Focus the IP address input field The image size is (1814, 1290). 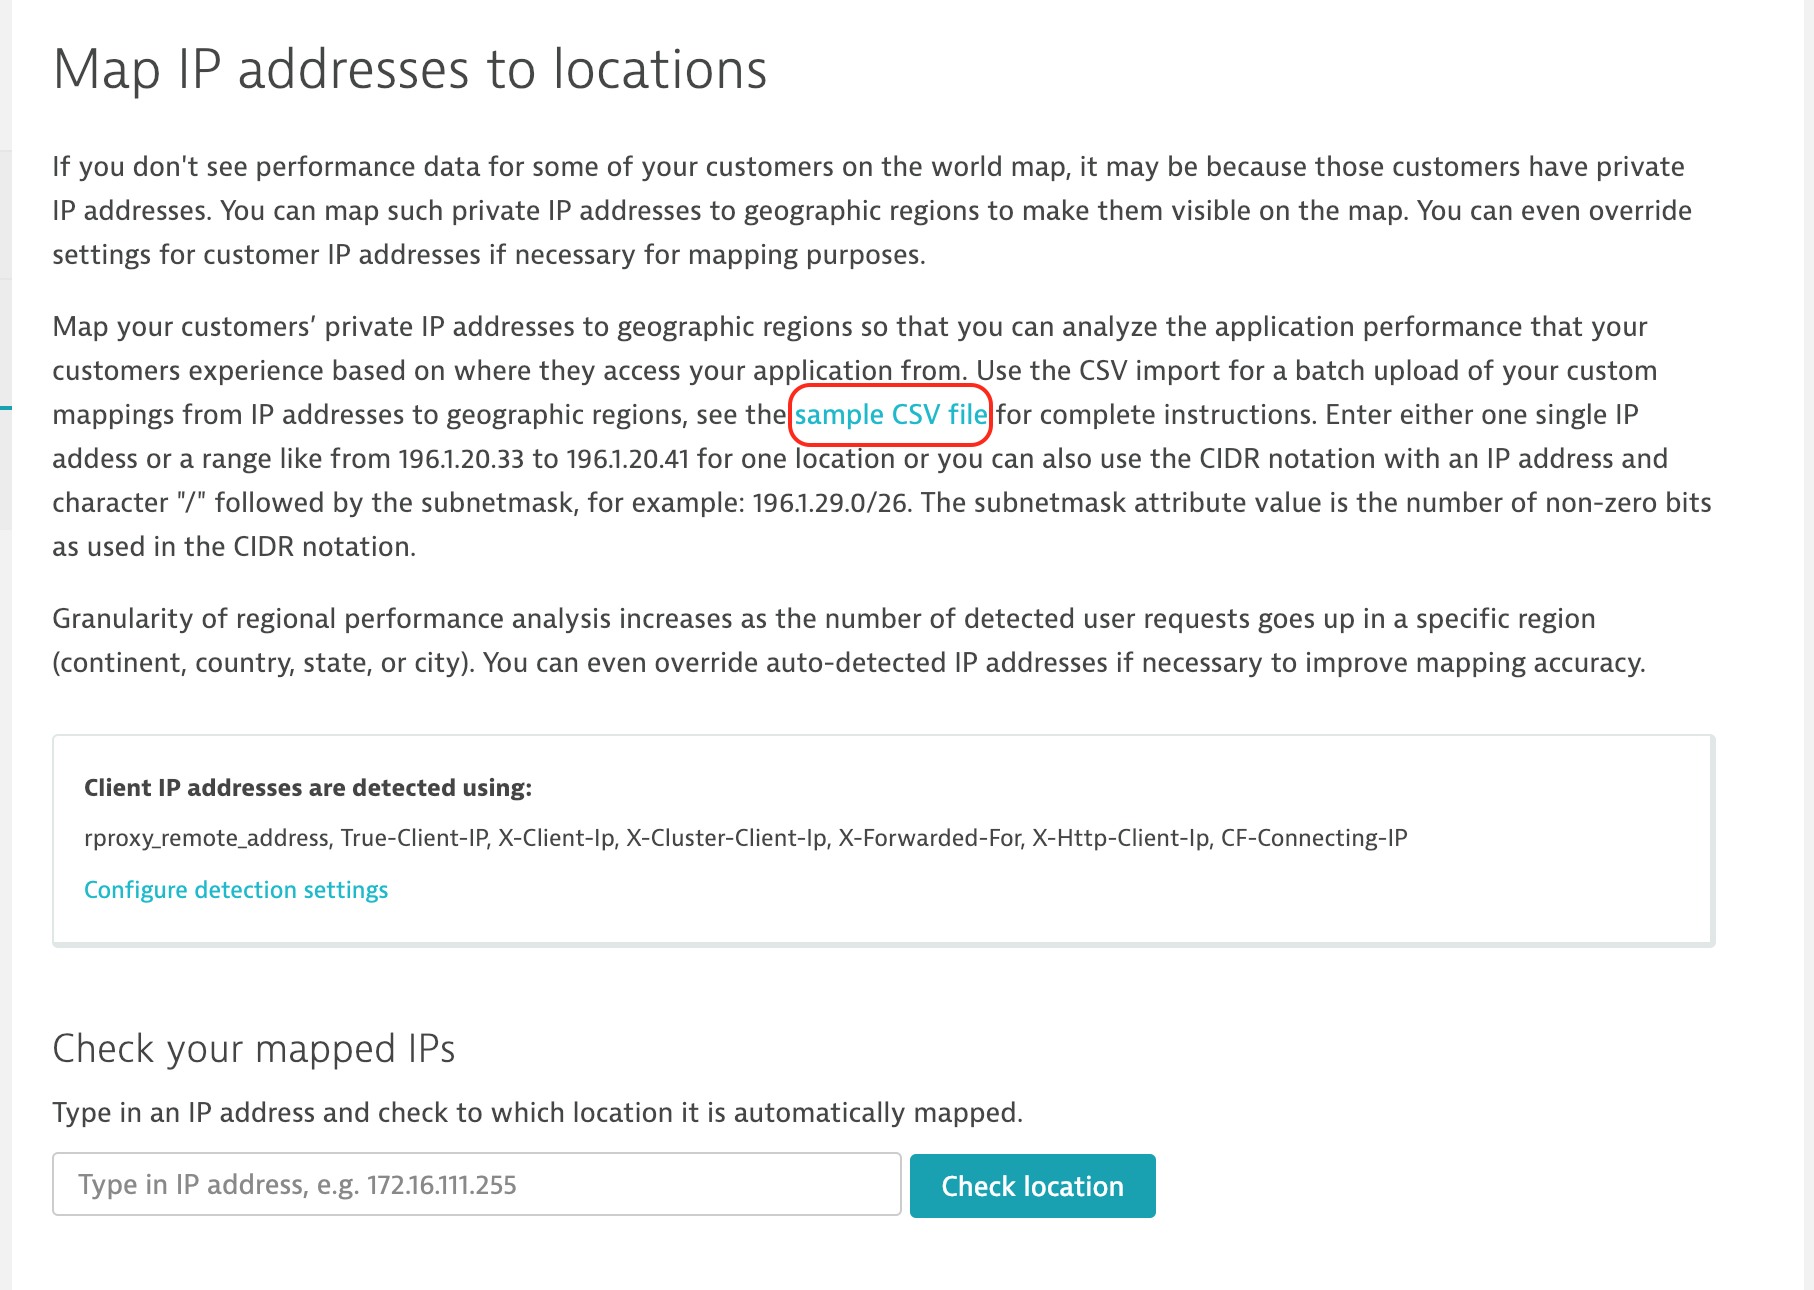[477, 1185]
